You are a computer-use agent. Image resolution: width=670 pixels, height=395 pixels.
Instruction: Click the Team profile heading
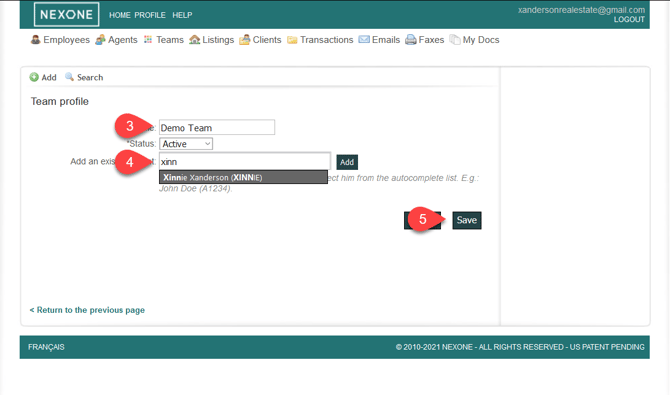(60, 101)
